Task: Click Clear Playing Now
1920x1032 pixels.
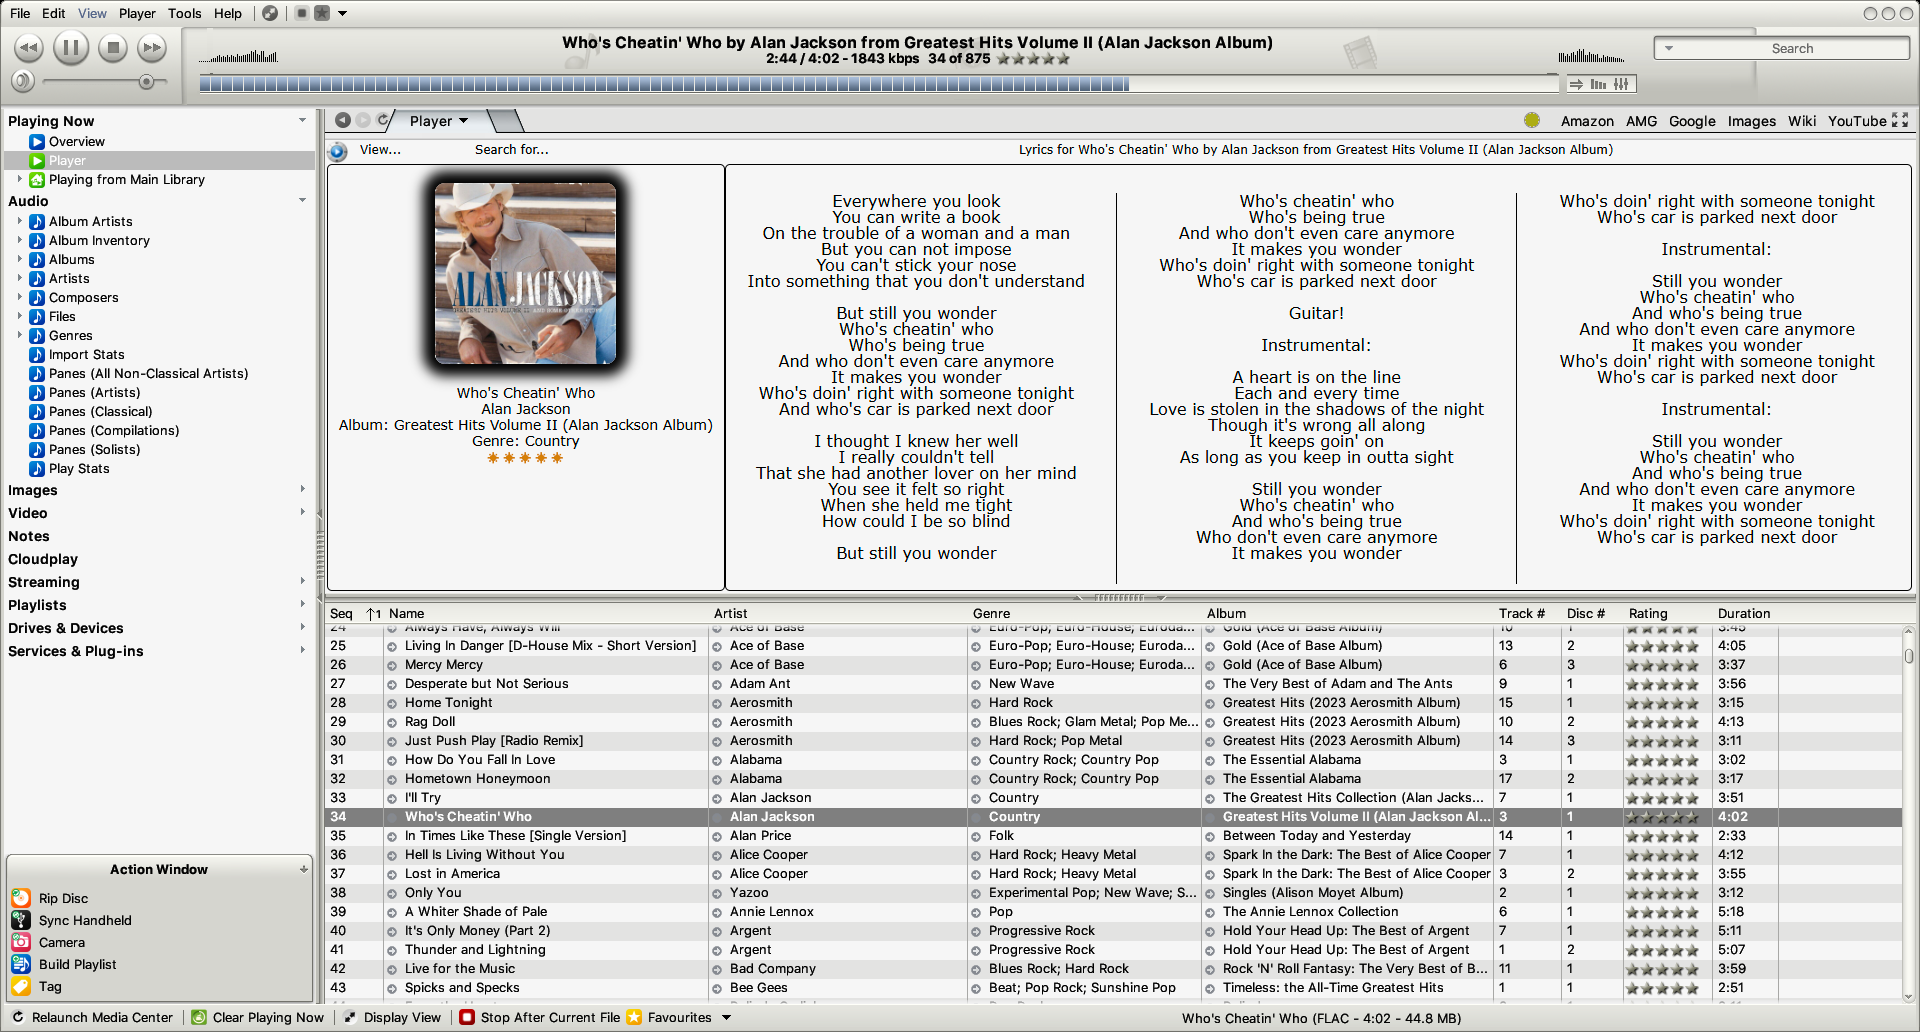Action: click(258, 1018)
